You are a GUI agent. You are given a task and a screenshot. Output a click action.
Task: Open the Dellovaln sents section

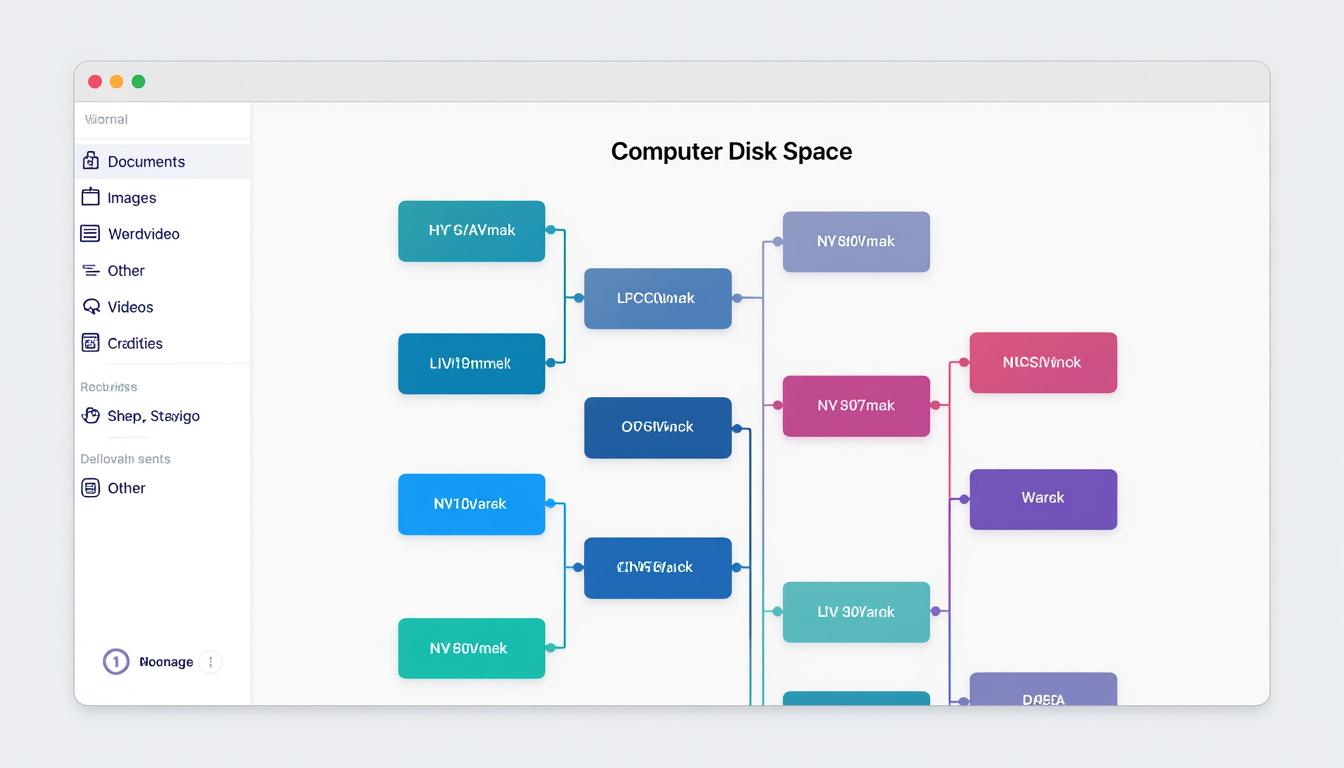click(x=125, y=458)
